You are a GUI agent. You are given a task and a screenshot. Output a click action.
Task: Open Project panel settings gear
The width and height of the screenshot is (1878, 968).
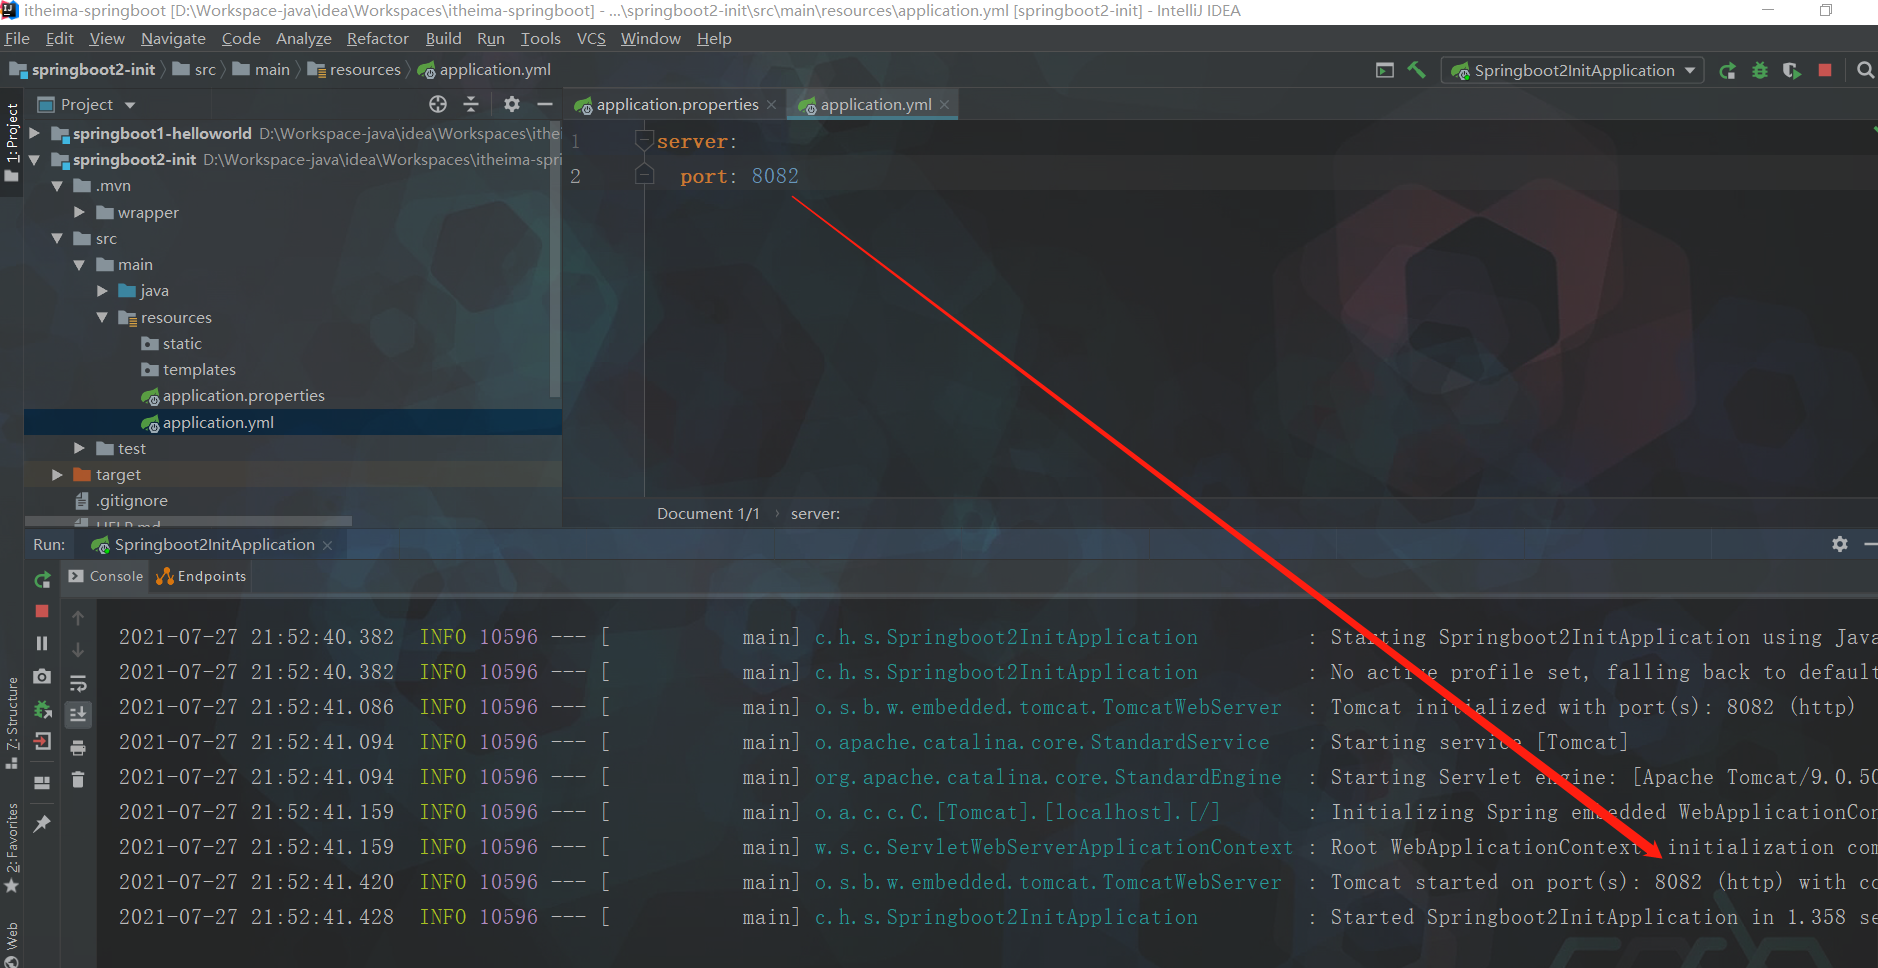tap(512, 104)
